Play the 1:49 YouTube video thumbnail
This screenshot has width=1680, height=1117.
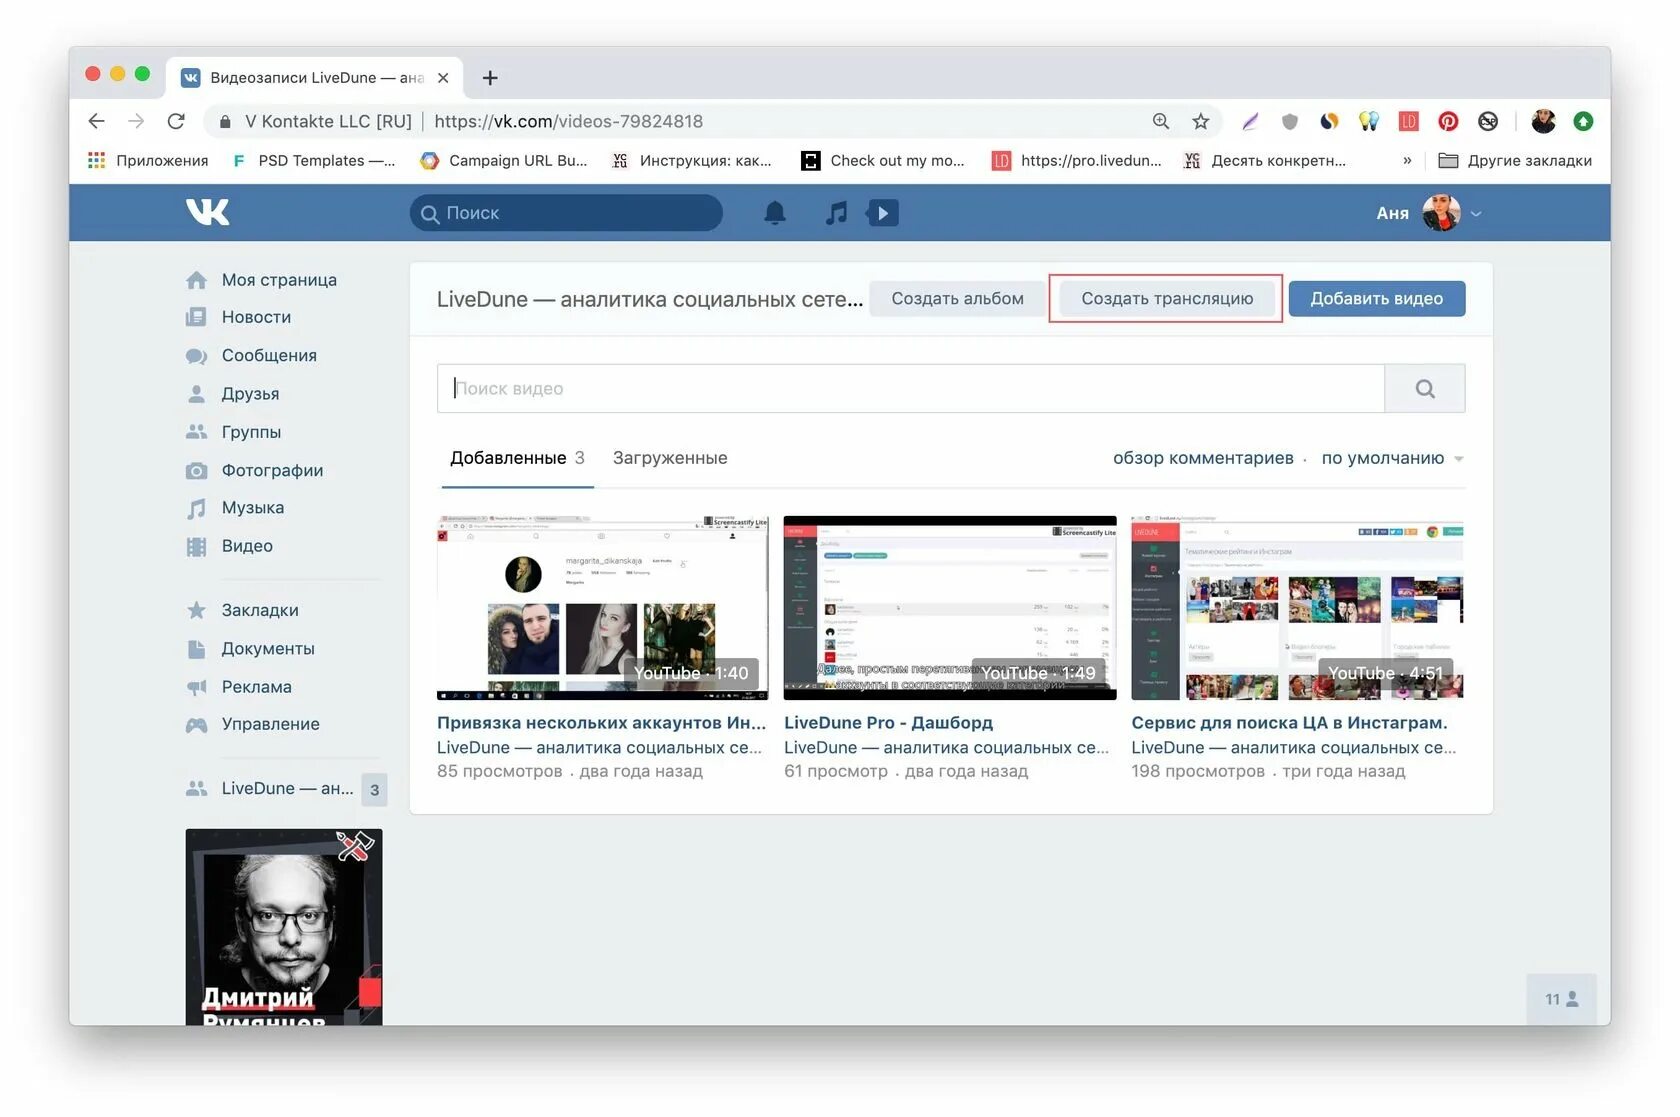click(x=950, y=608)
